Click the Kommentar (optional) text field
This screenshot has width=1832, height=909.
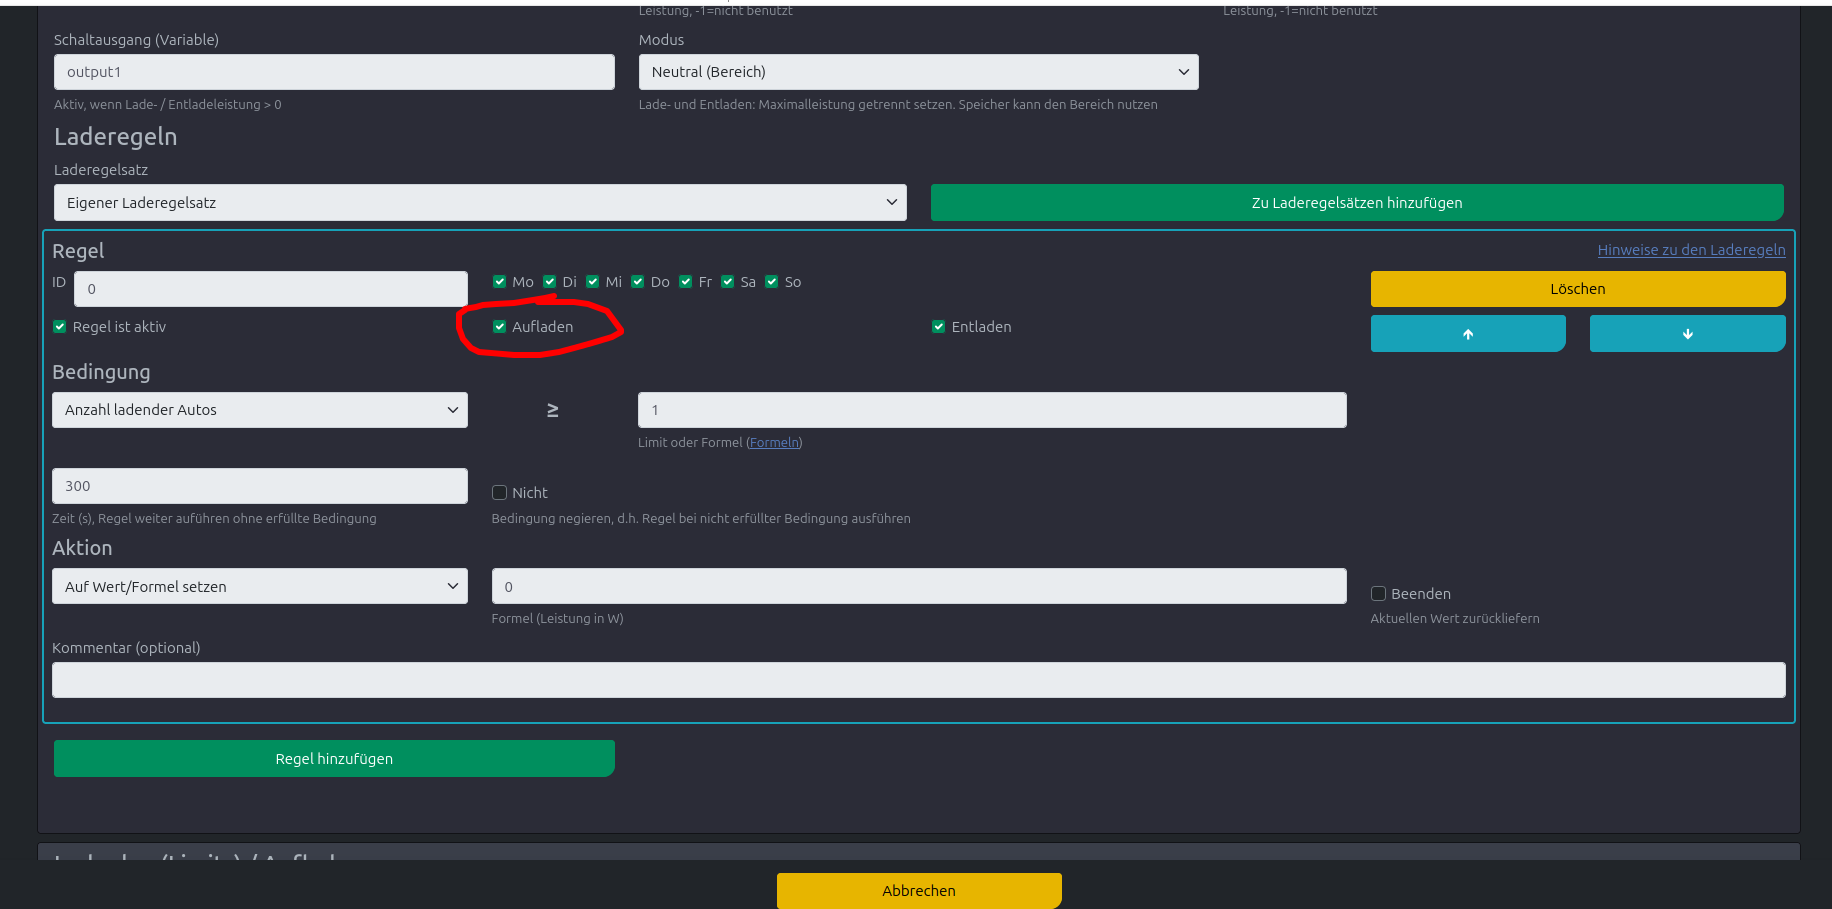(918, 680)
